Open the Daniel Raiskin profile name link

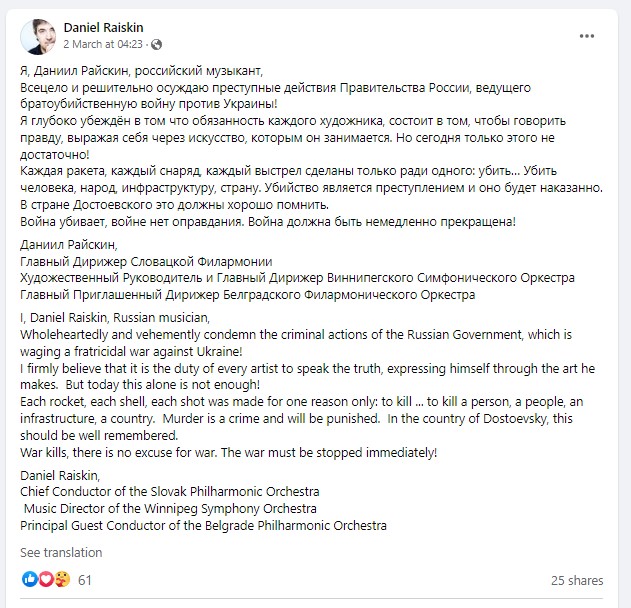pyautogui.click(x=104, y=27)
